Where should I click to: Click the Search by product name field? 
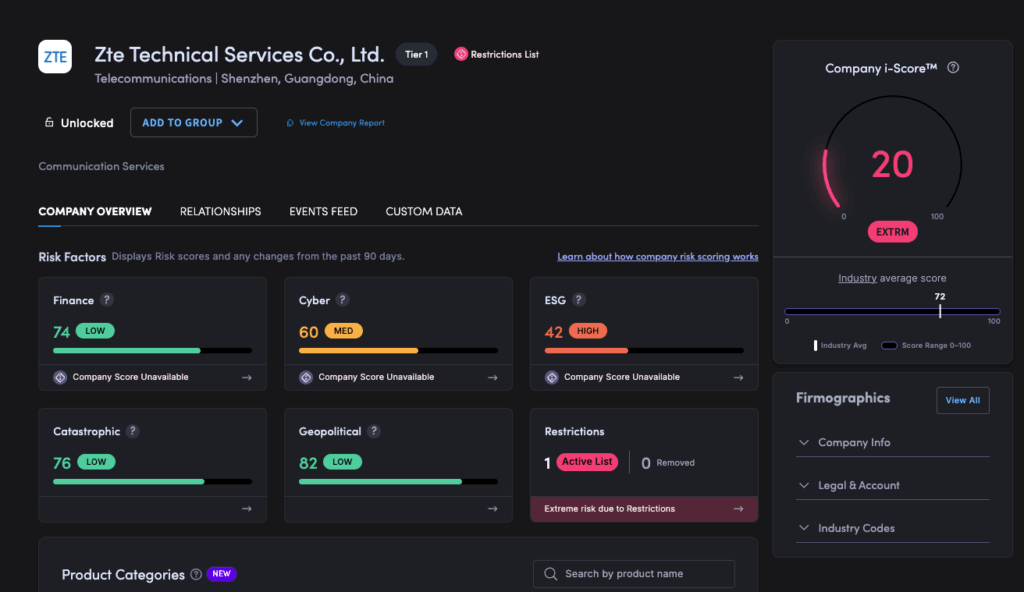point(634,574)
